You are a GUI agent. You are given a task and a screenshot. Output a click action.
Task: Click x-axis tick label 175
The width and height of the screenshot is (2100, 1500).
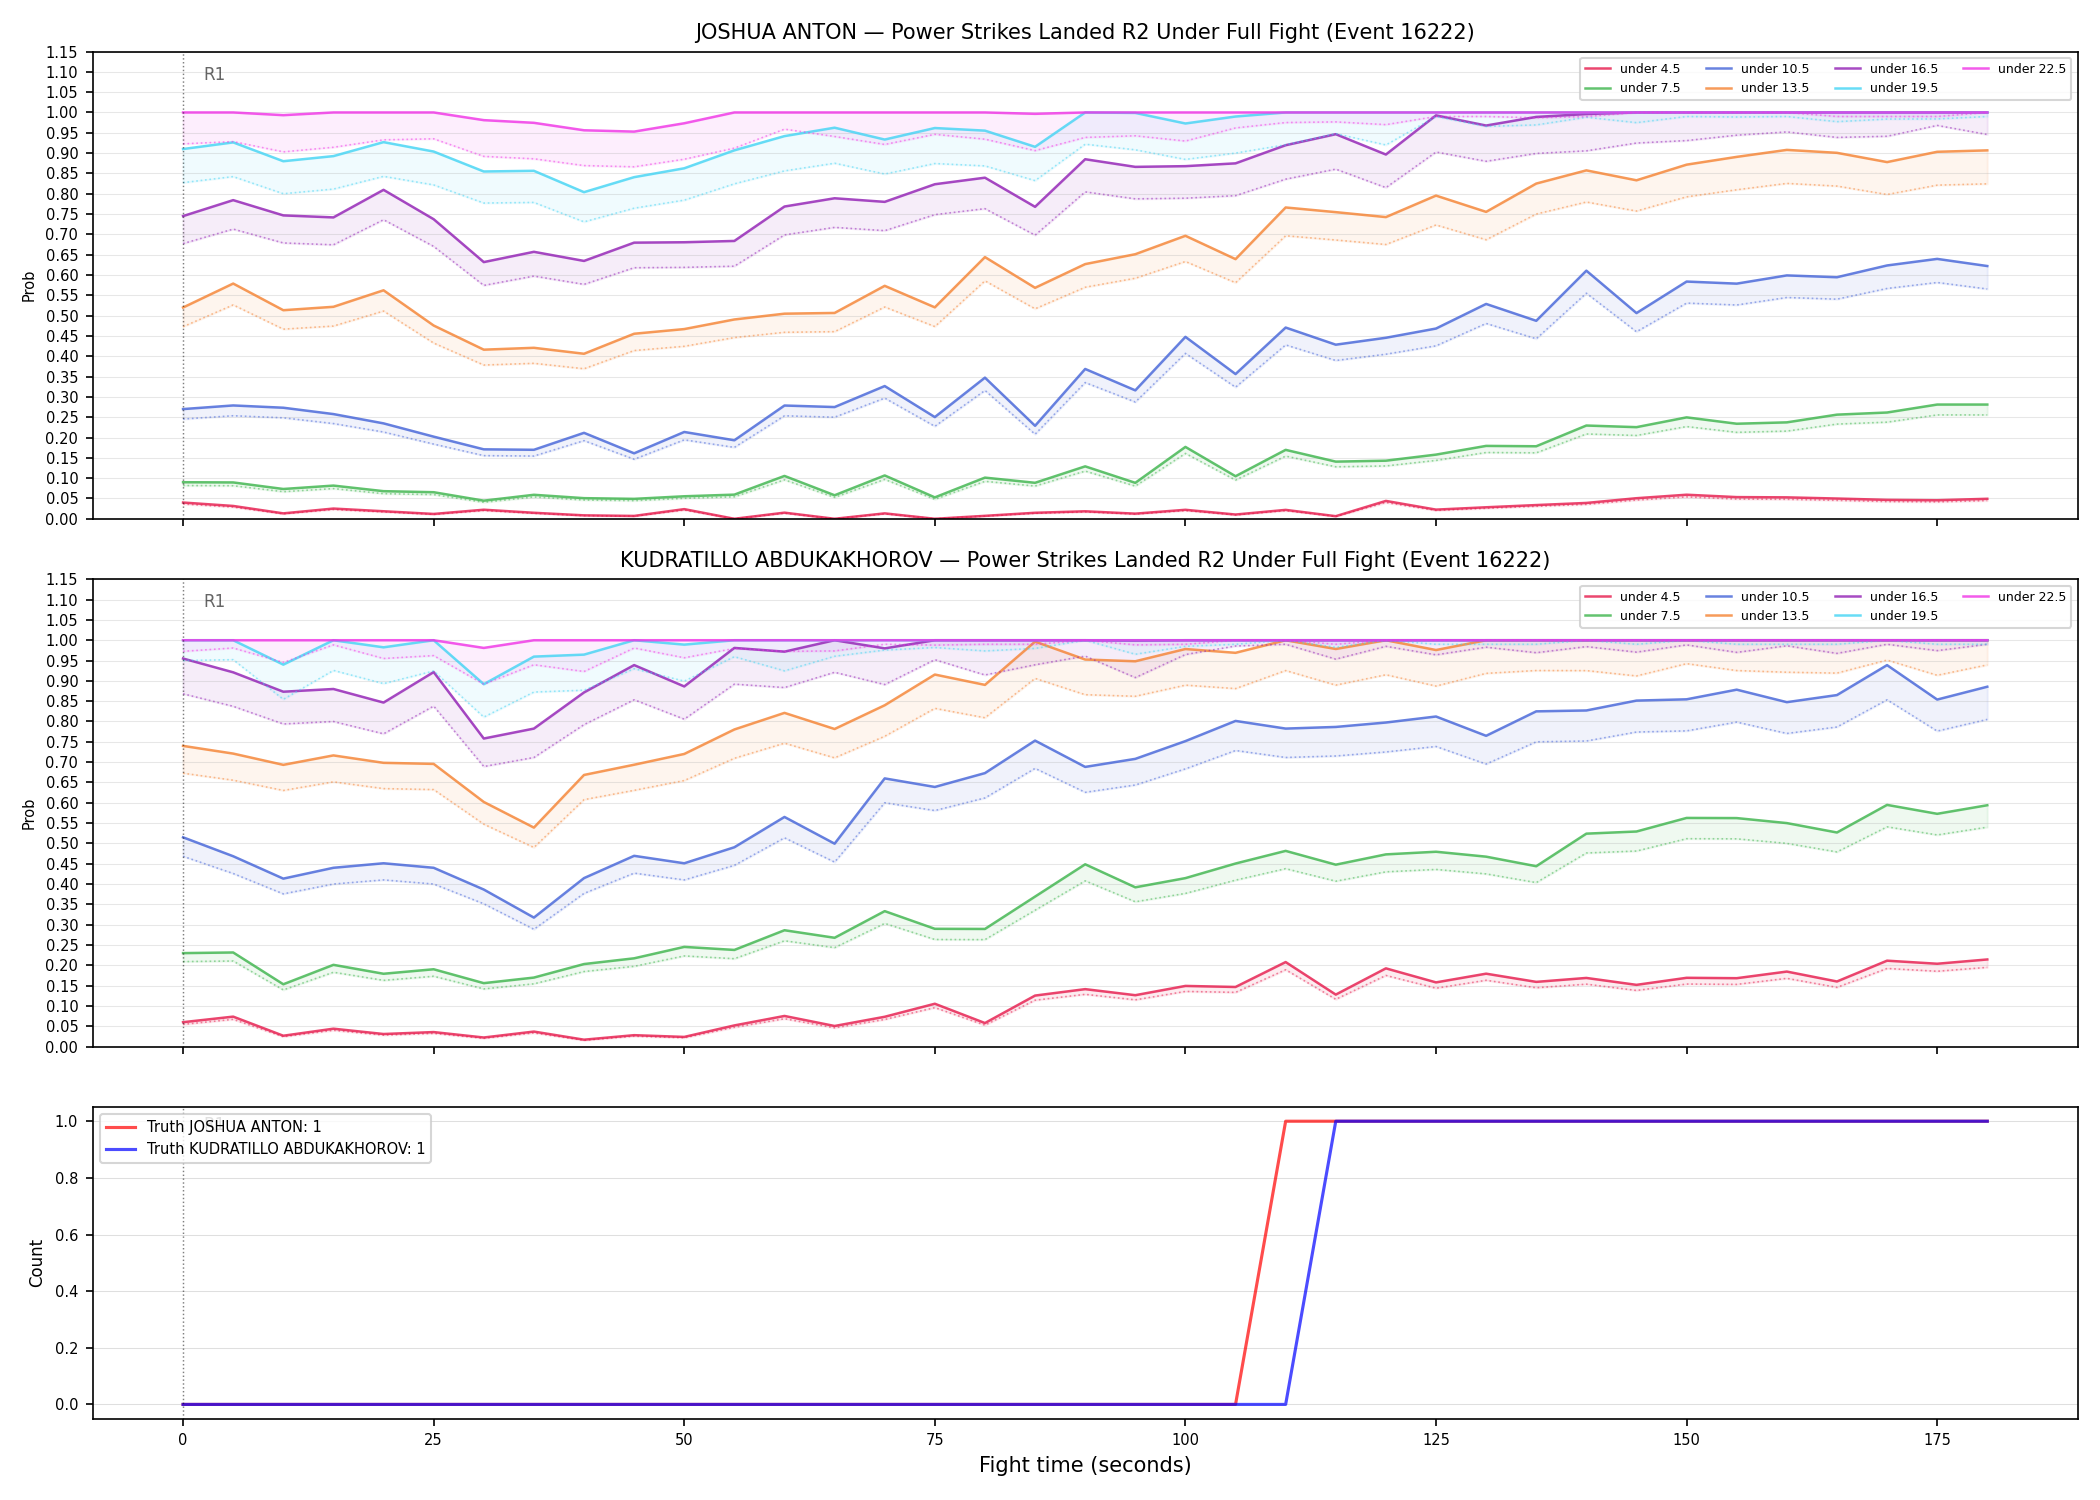pyautogui.click(x=1937, y=1440)
